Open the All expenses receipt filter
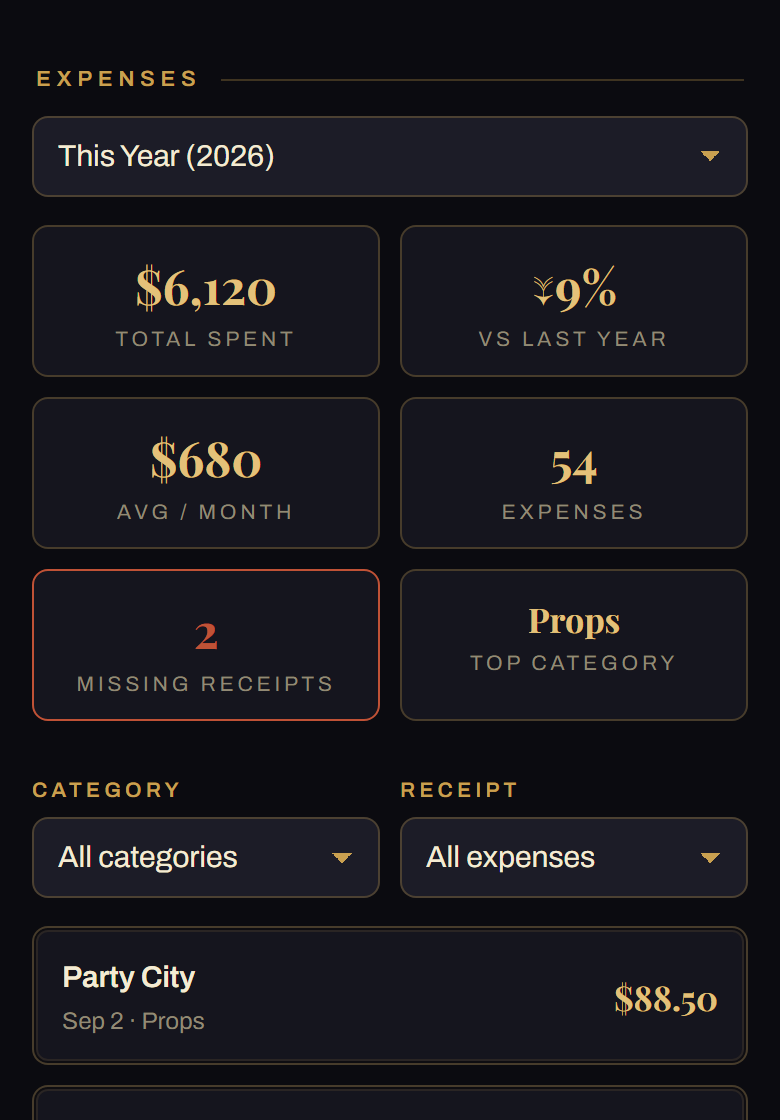Viewport: 780px width, 1120px height. tap(574, 857)
